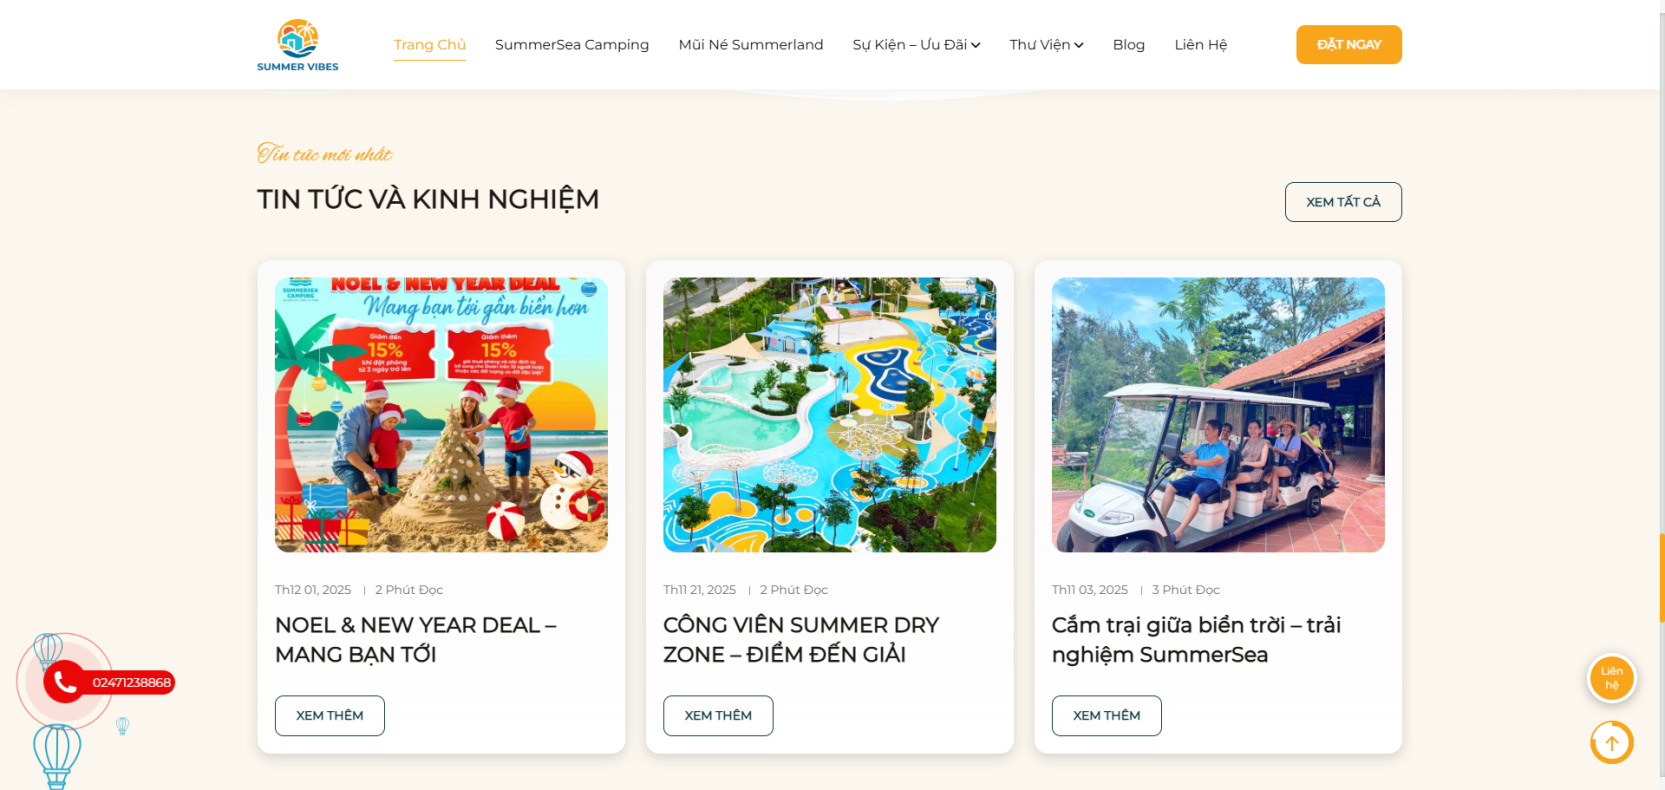Click the page vertical scrollbar thumb

[1661, 578]
